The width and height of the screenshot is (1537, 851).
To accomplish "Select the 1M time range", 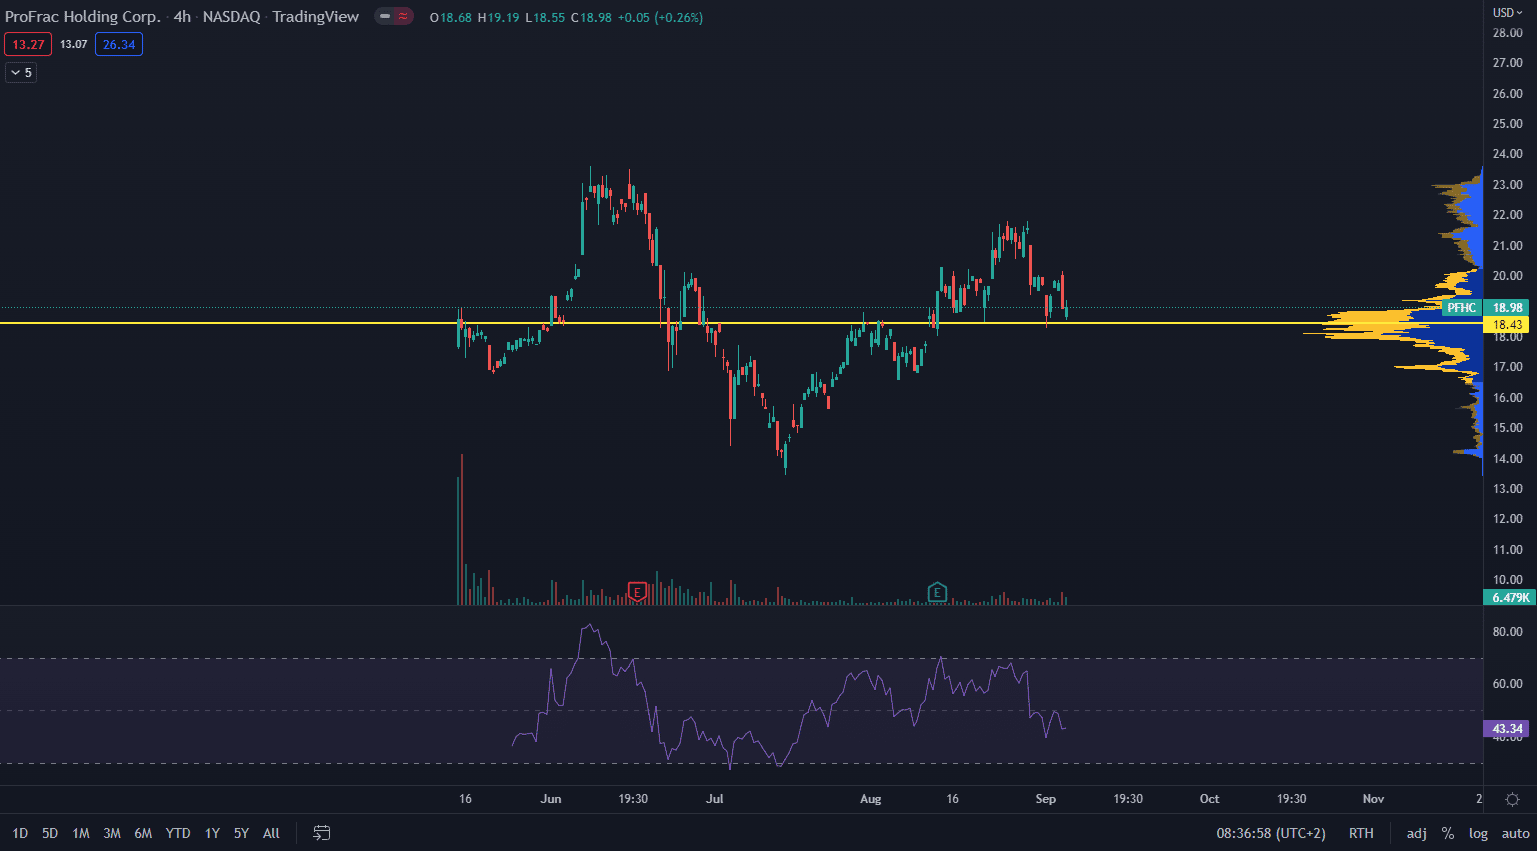I will pos(81,833).
